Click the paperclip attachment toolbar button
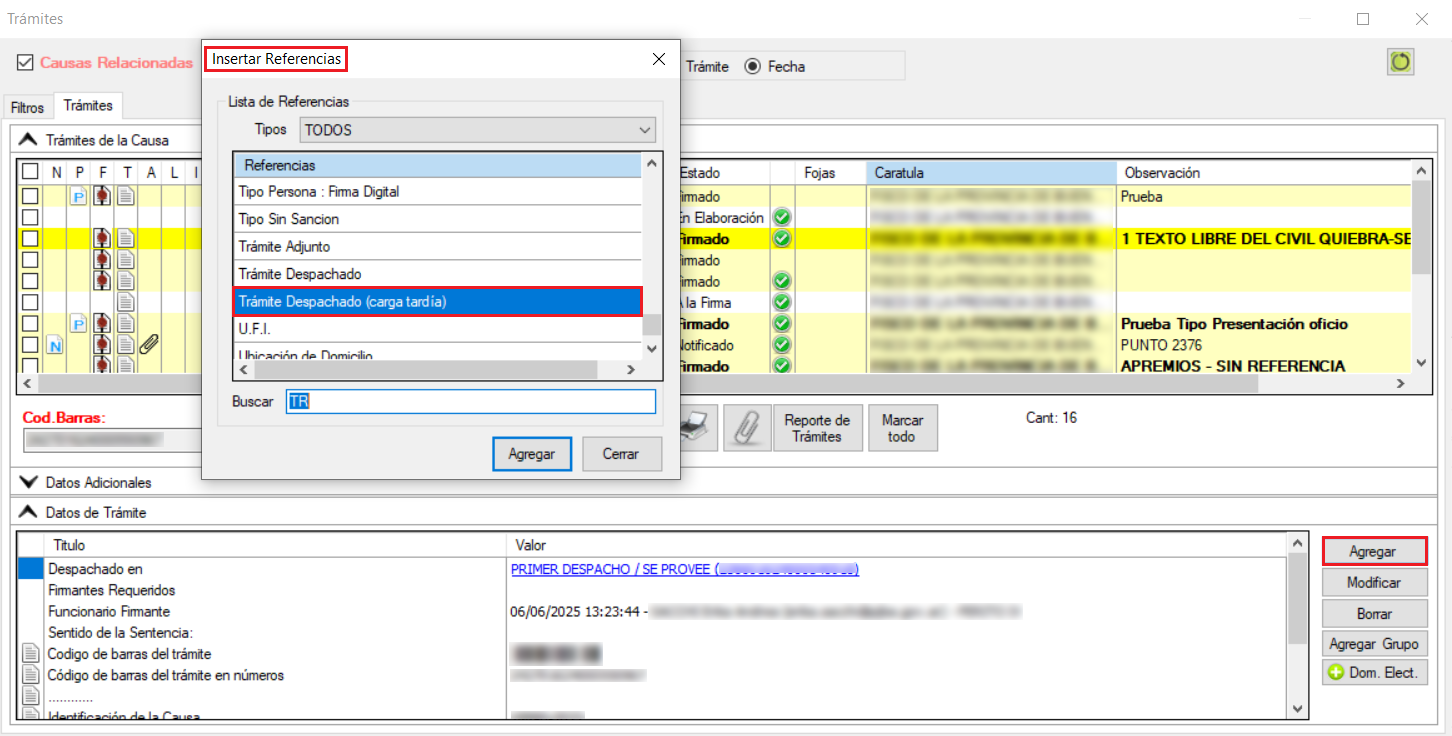The height and width of the screenshot is (736, 1452). pos(741,429)
